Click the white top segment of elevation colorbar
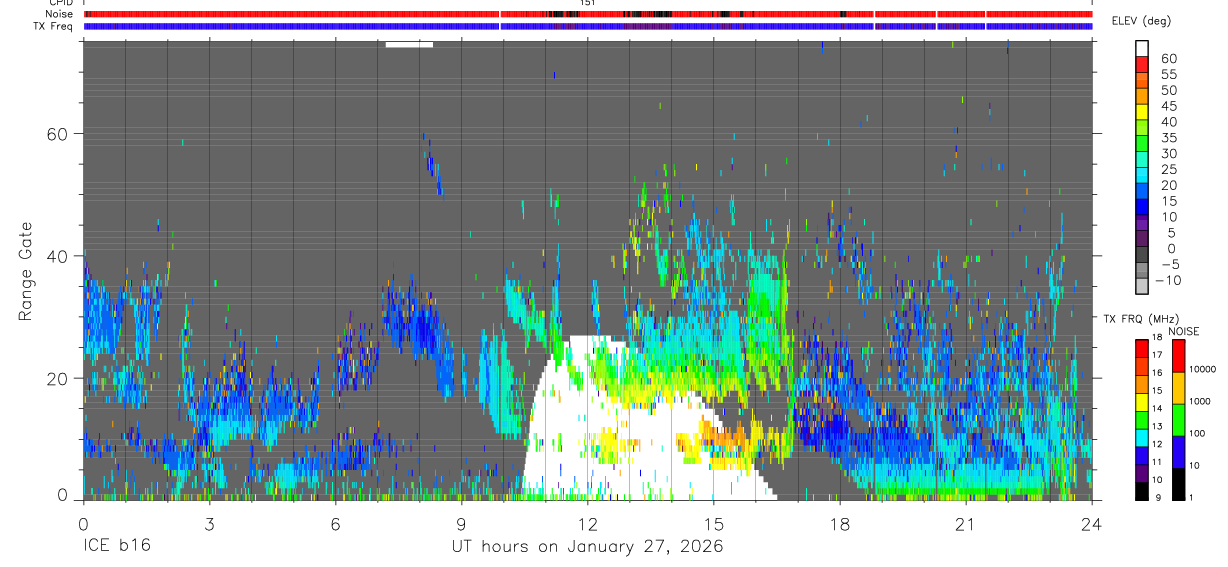1228x567 pixels. (x=1142, y=48)
